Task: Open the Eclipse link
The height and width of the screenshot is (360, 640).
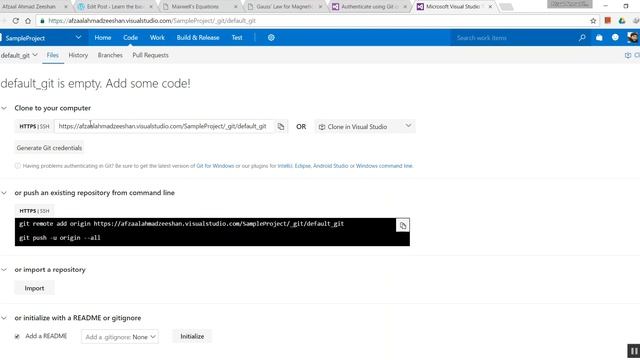Action: tap(303, 166)
